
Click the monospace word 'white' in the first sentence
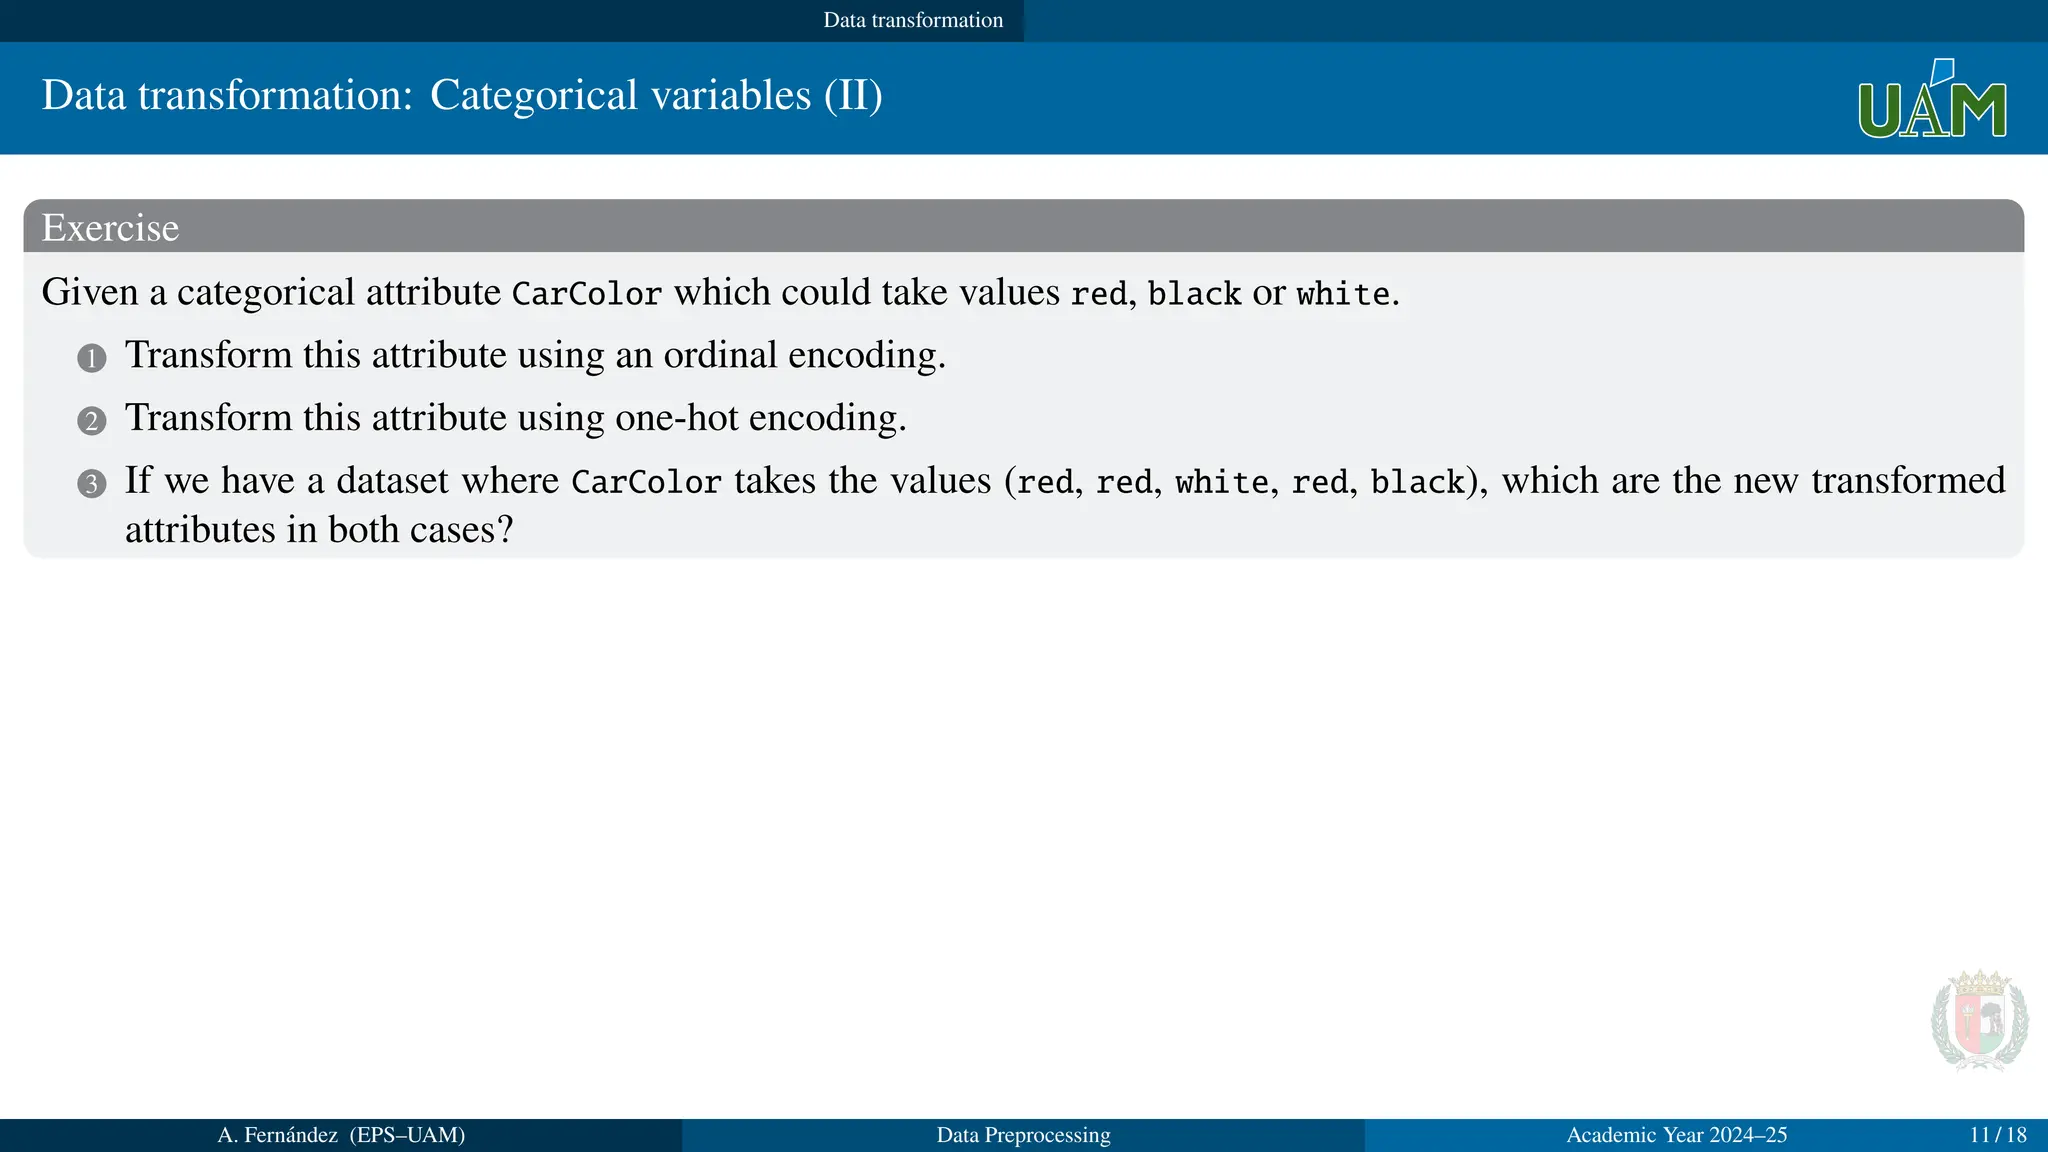[1343, 294]
